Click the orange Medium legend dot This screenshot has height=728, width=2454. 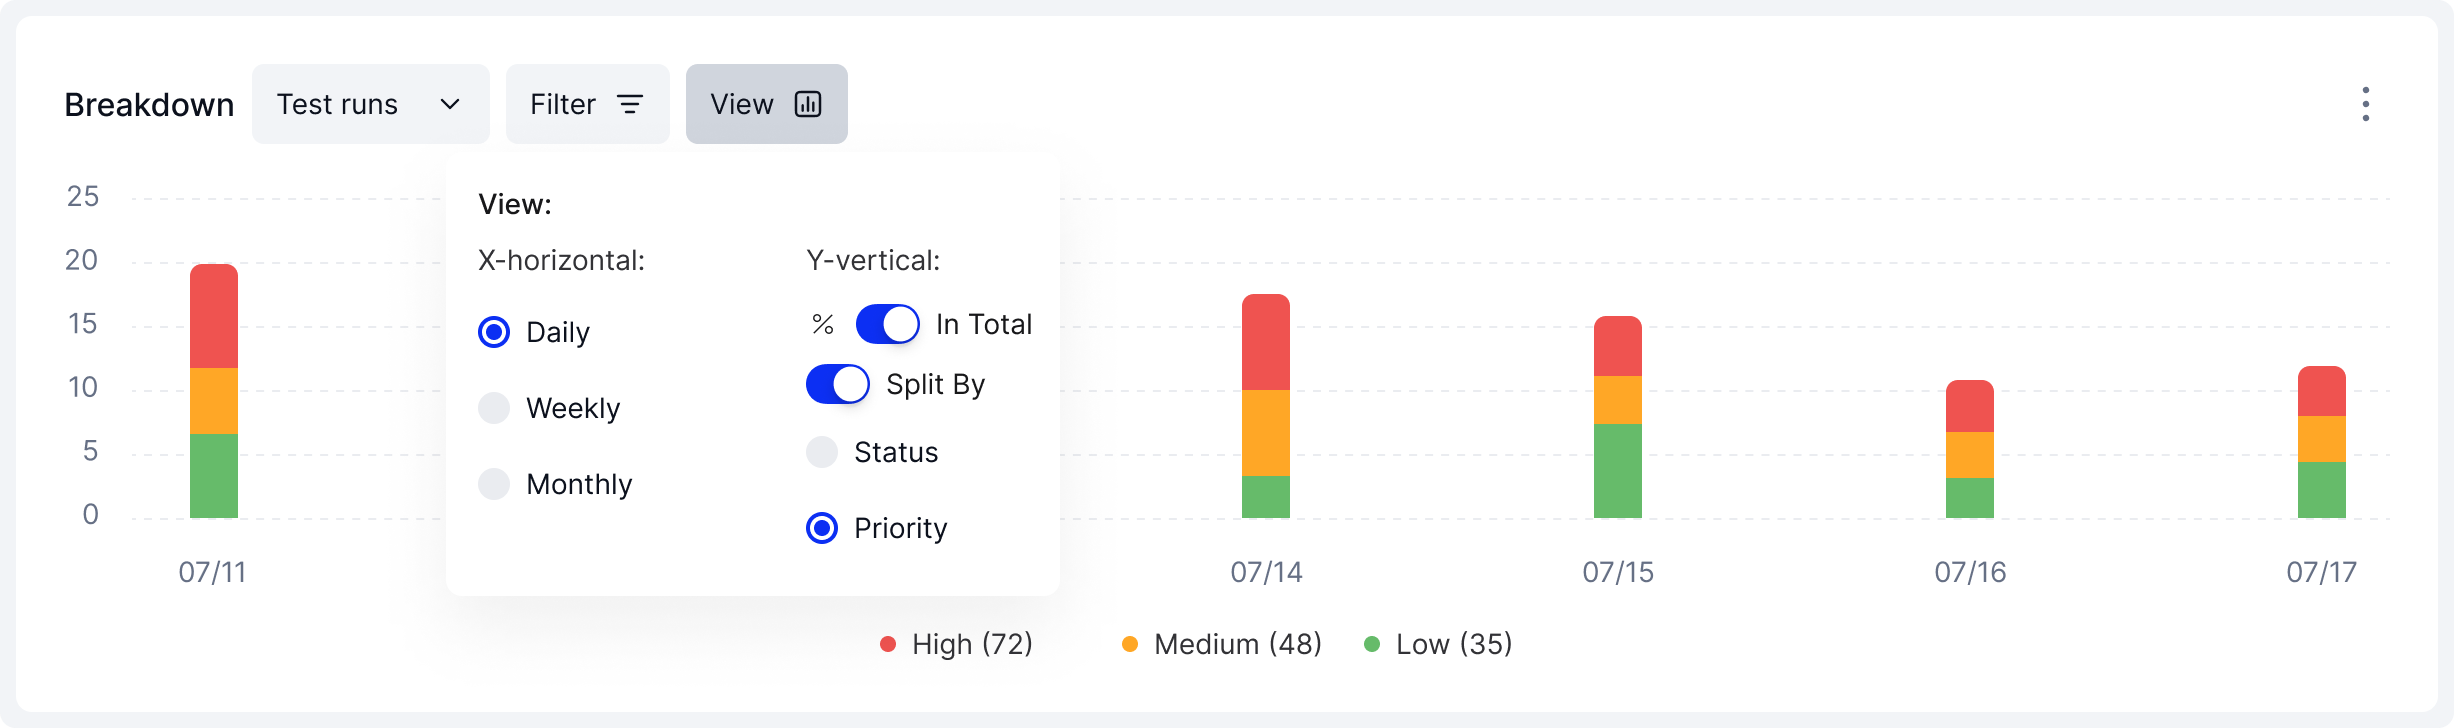tap(1130, 645)
